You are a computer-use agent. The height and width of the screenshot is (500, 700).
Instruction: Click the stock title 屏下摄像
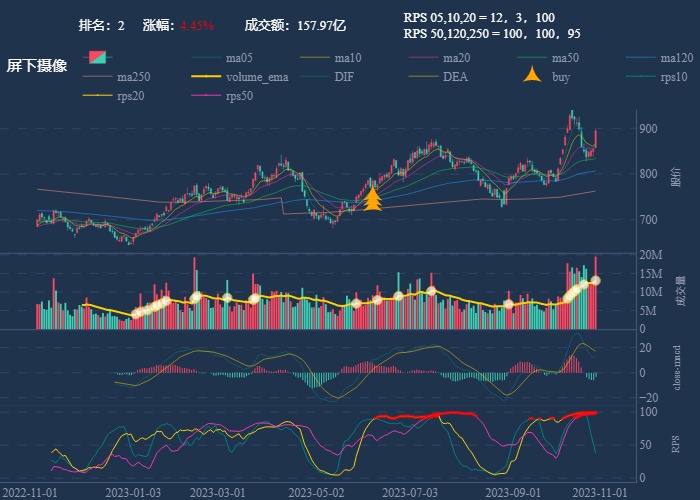coord(37,66)
